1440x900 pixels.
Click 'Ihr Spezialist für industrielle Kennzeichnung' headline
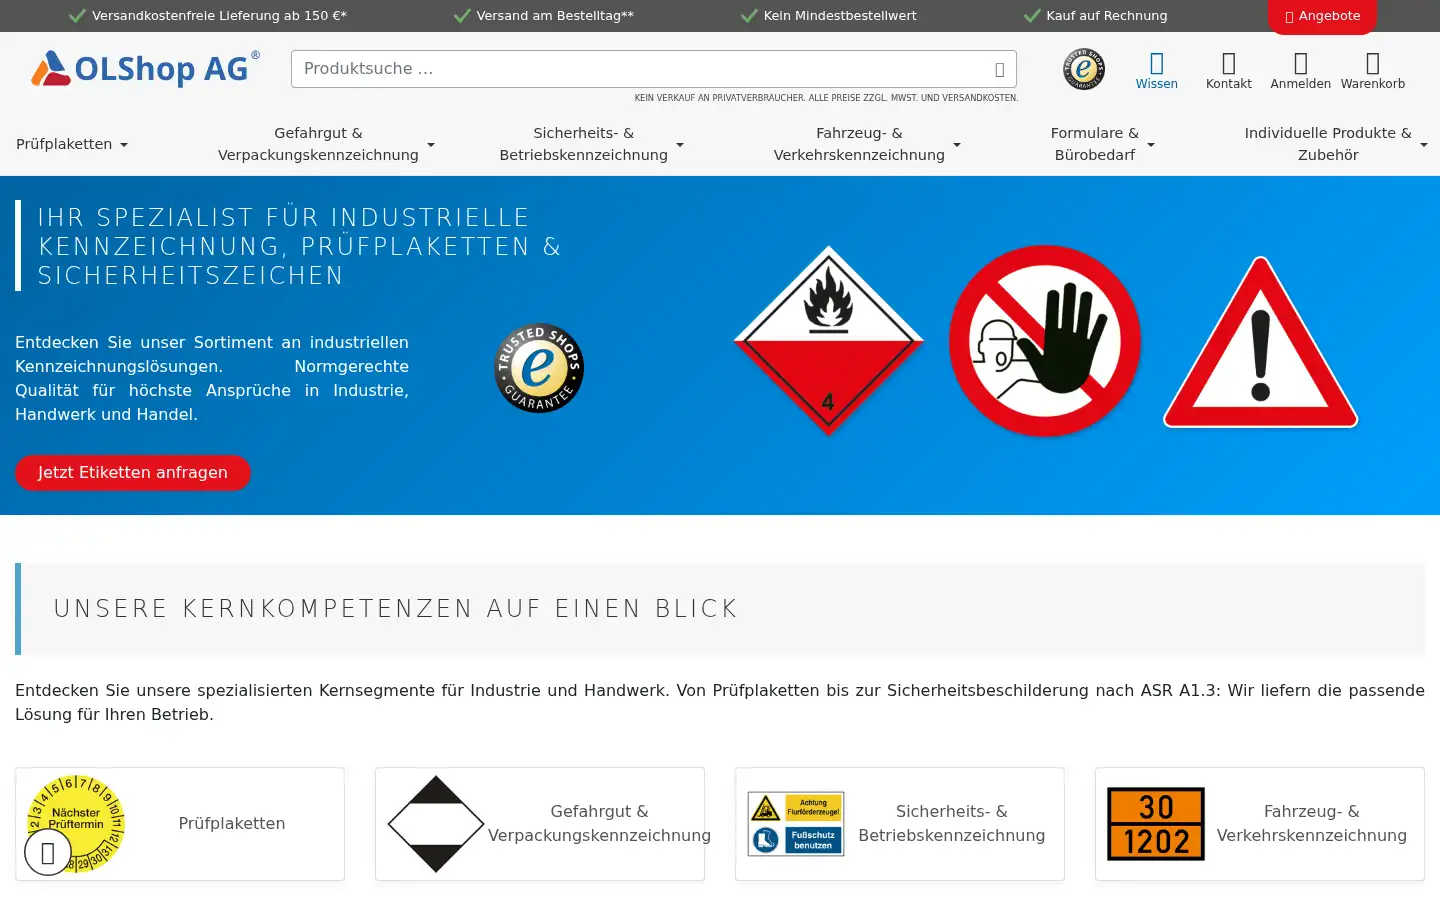click(x=300, y=246)
